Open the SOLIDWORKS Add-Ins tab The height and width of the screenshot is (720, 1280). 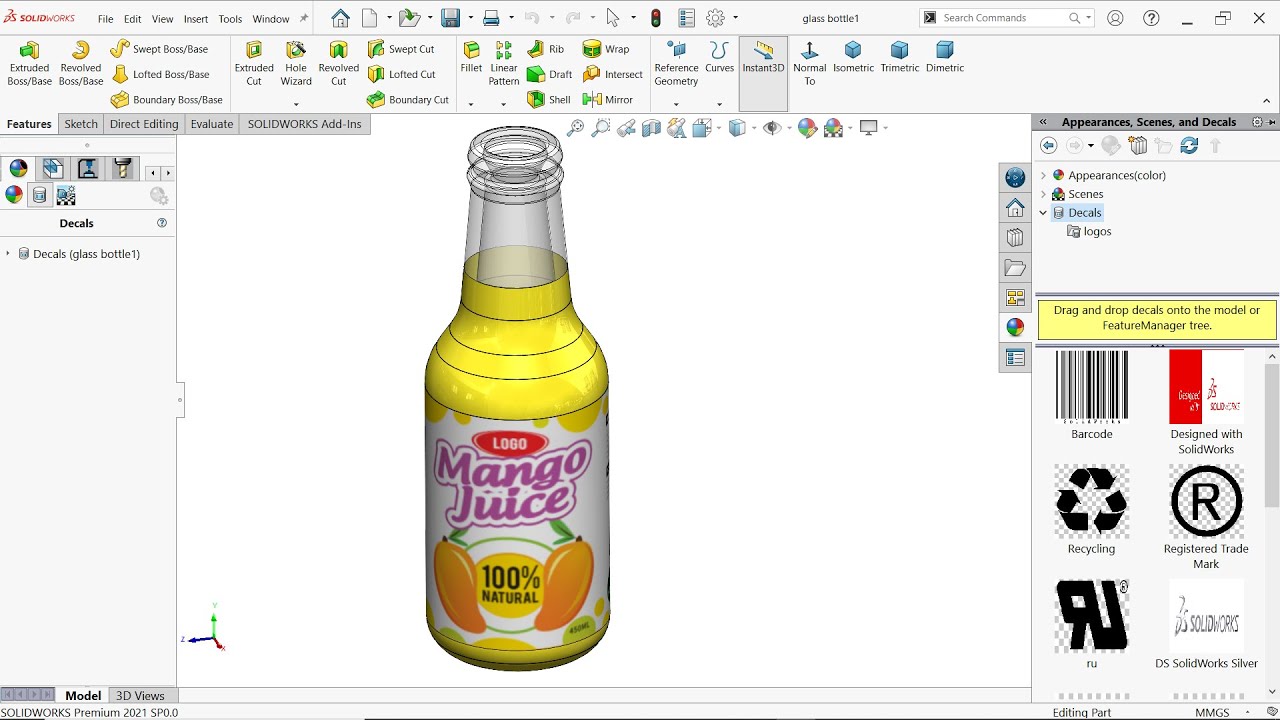[x=305, y=124]
